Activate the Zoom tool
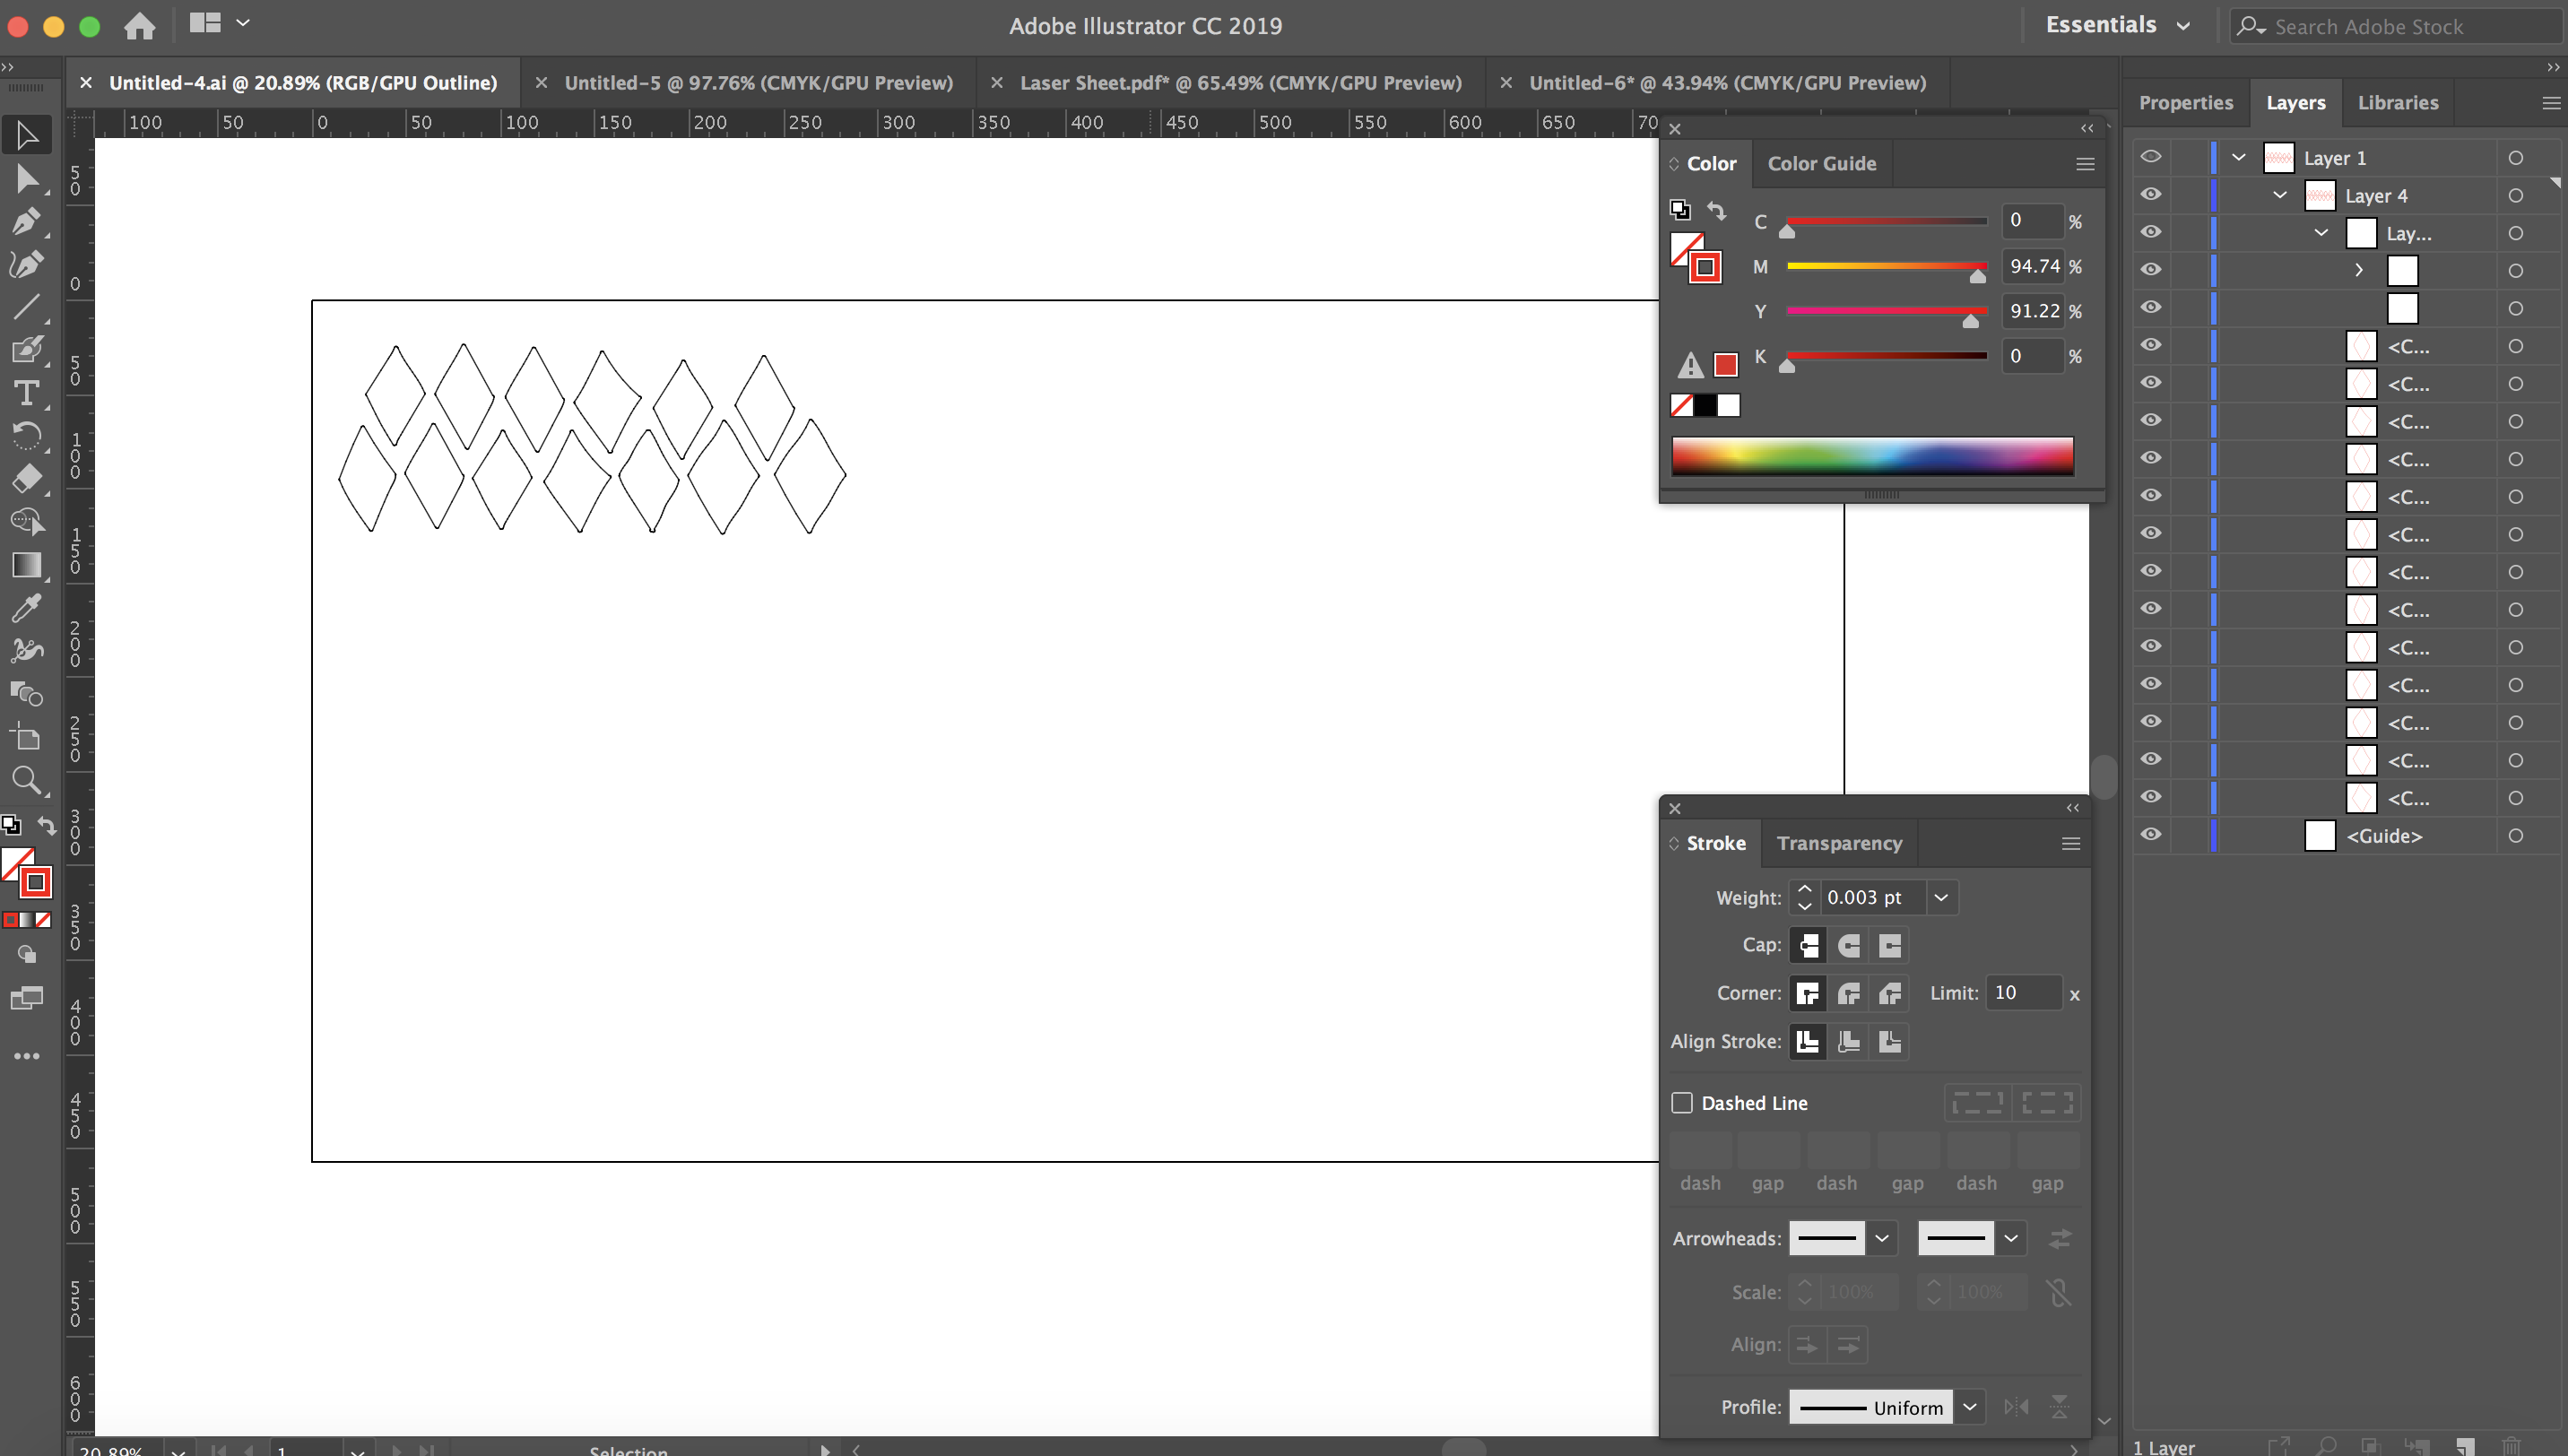The height and width of the screenshot is (1456, 2568). tap(27, 781)
